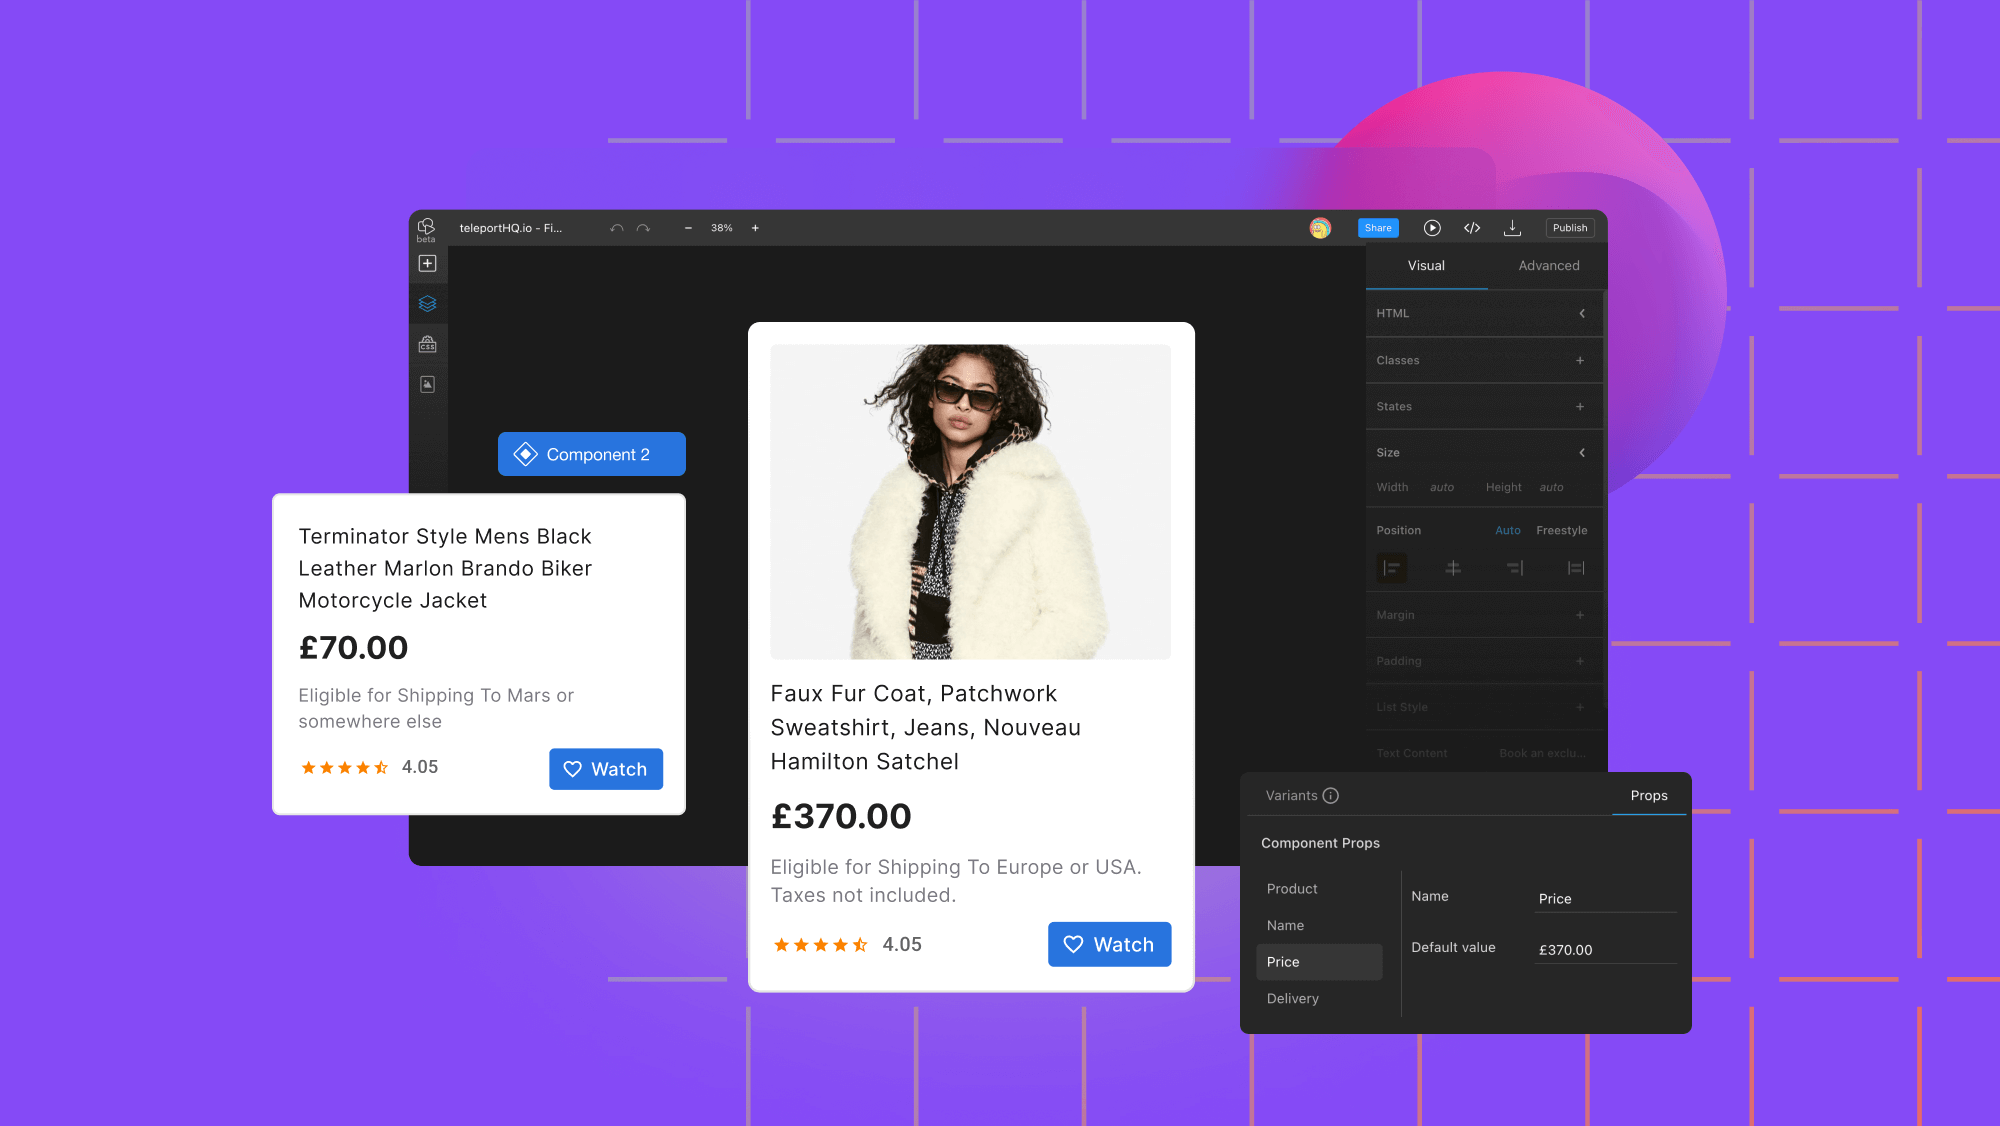Screen dimensions: 2000x1126
Task: Open the Assets/Images panel in sidebar
Action: 428,384
